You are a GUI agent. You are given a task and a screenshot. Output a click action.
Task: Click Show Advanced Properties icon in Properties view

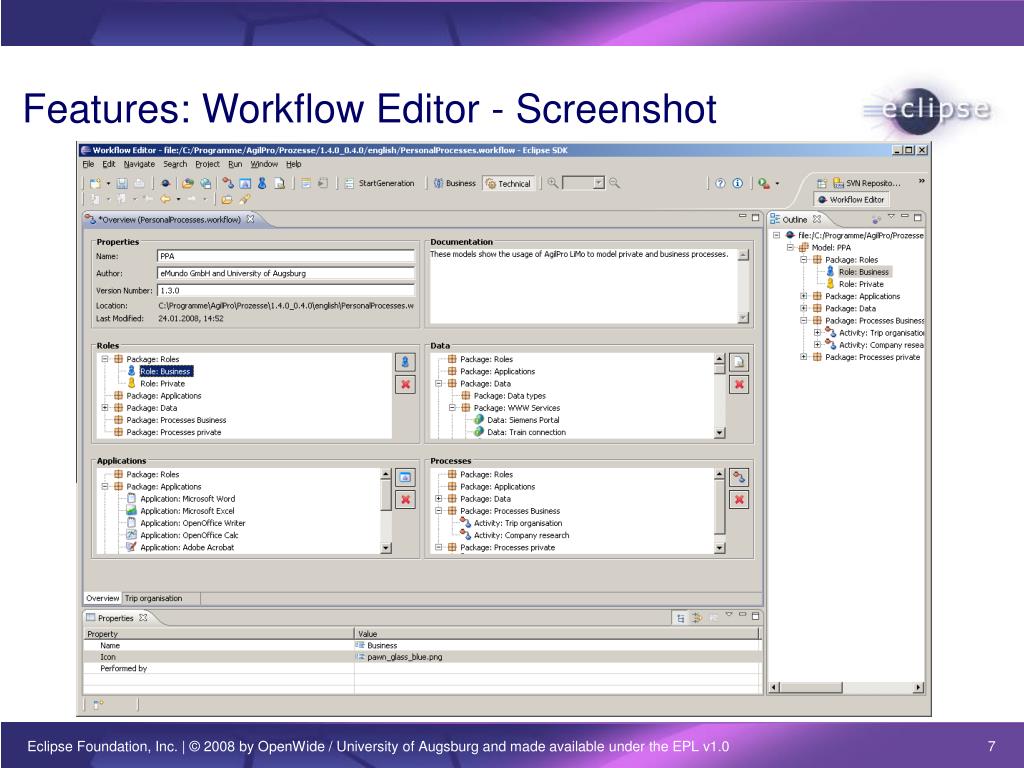(697, 618)
